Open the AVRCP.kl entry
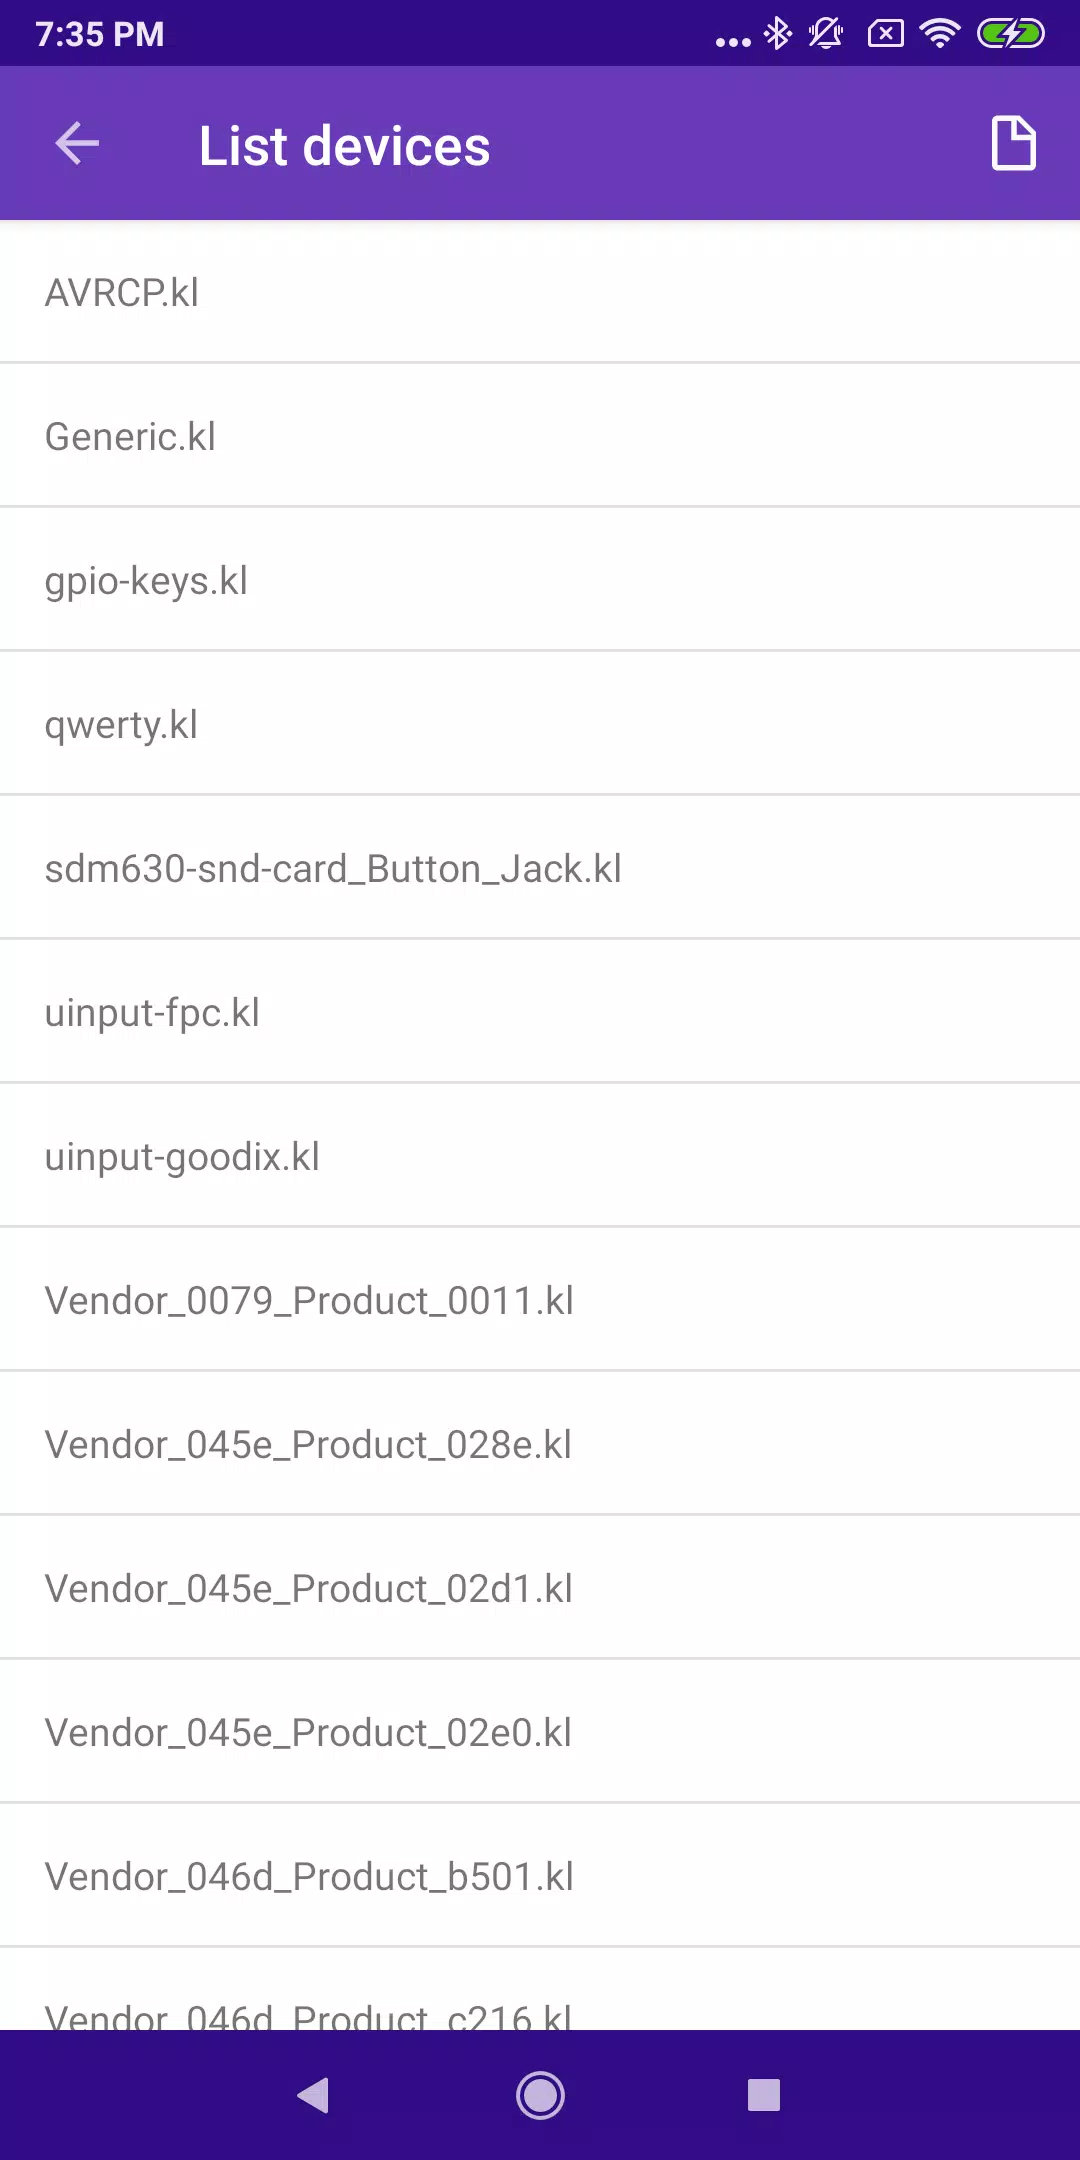1080x2160 pixels. [540, 292]
